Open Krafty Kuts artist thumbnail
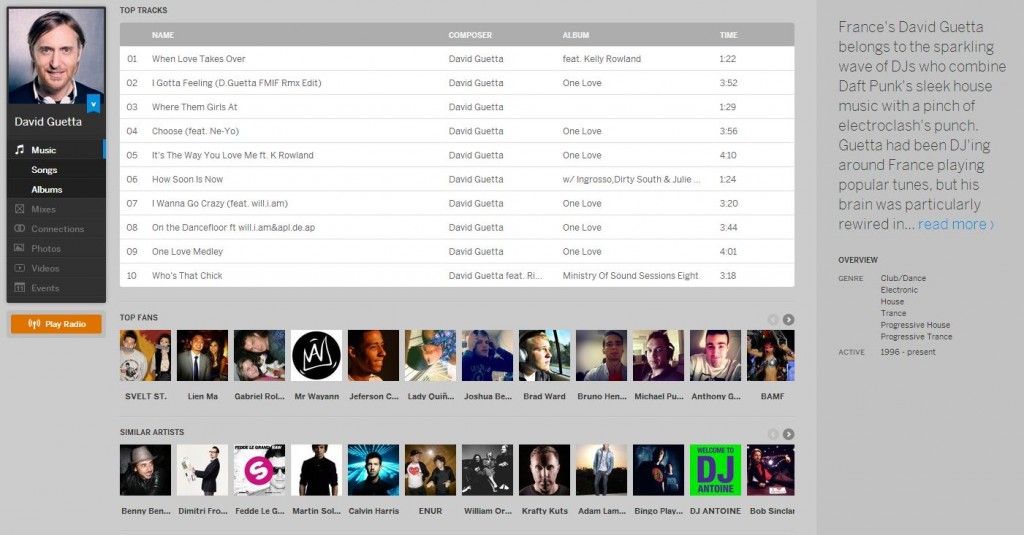 [x=545, y=470]
